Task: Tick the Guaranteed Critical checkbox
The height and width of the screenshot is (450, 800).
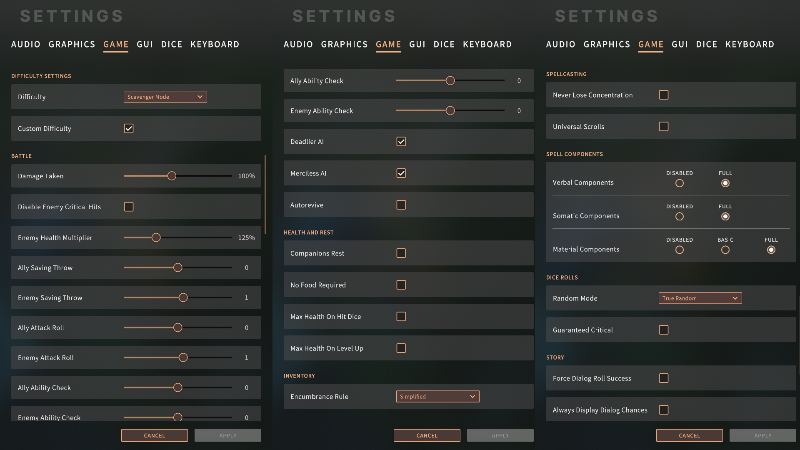Action: click(x=664, y=330)
